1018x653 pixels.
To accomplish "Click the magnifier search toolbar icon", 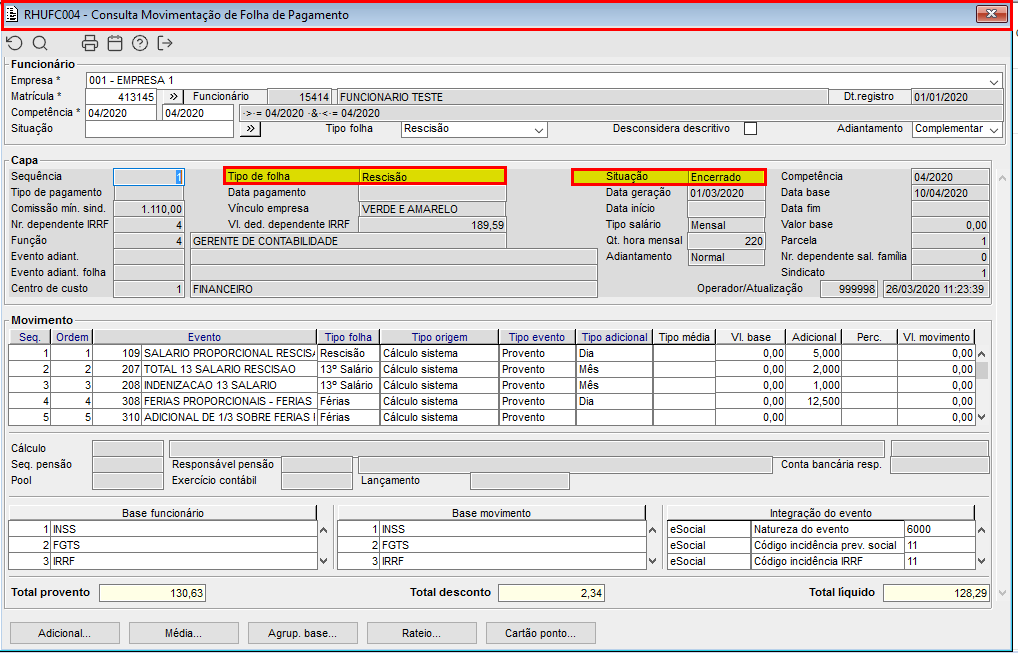I will point(40,43).
